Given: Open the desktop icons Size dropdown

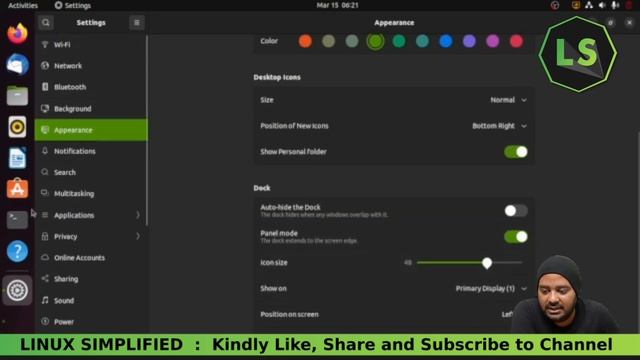Looking at the screenshot, I should tap(509, 100).
